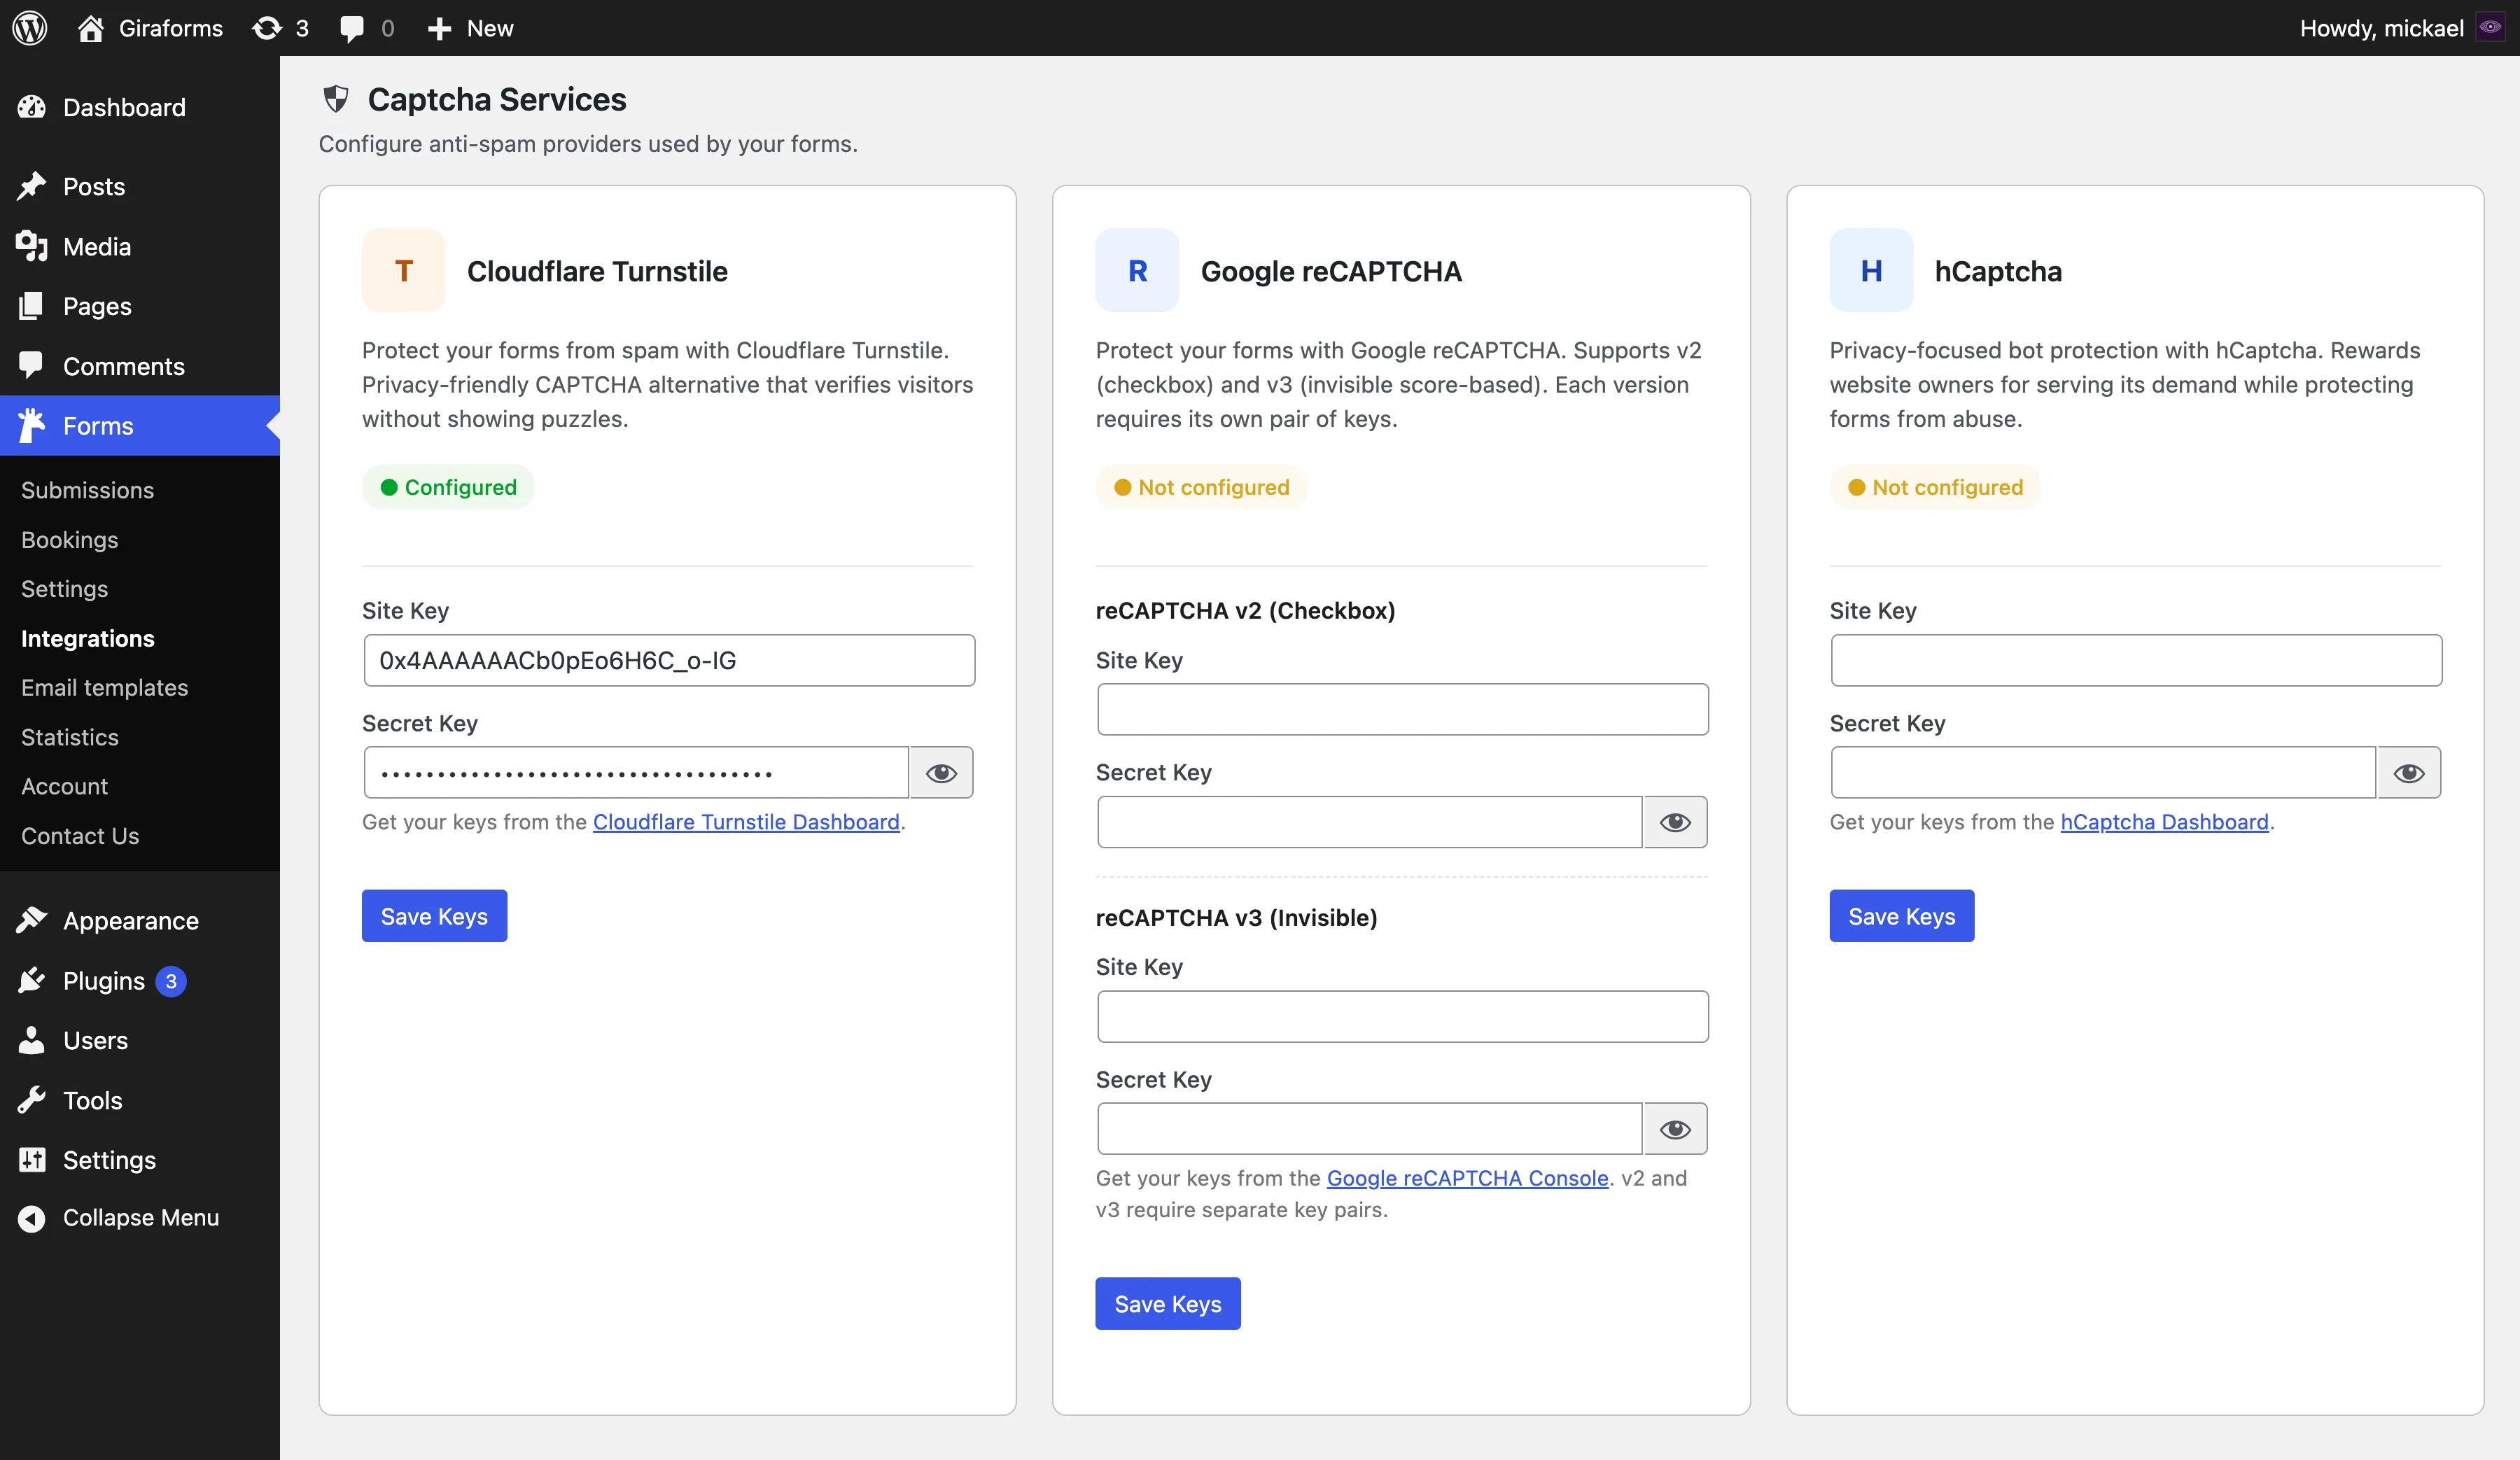
Task: Switch to the Submissions section under Forms
Action: pyautogui.click(x=88, y=490)
